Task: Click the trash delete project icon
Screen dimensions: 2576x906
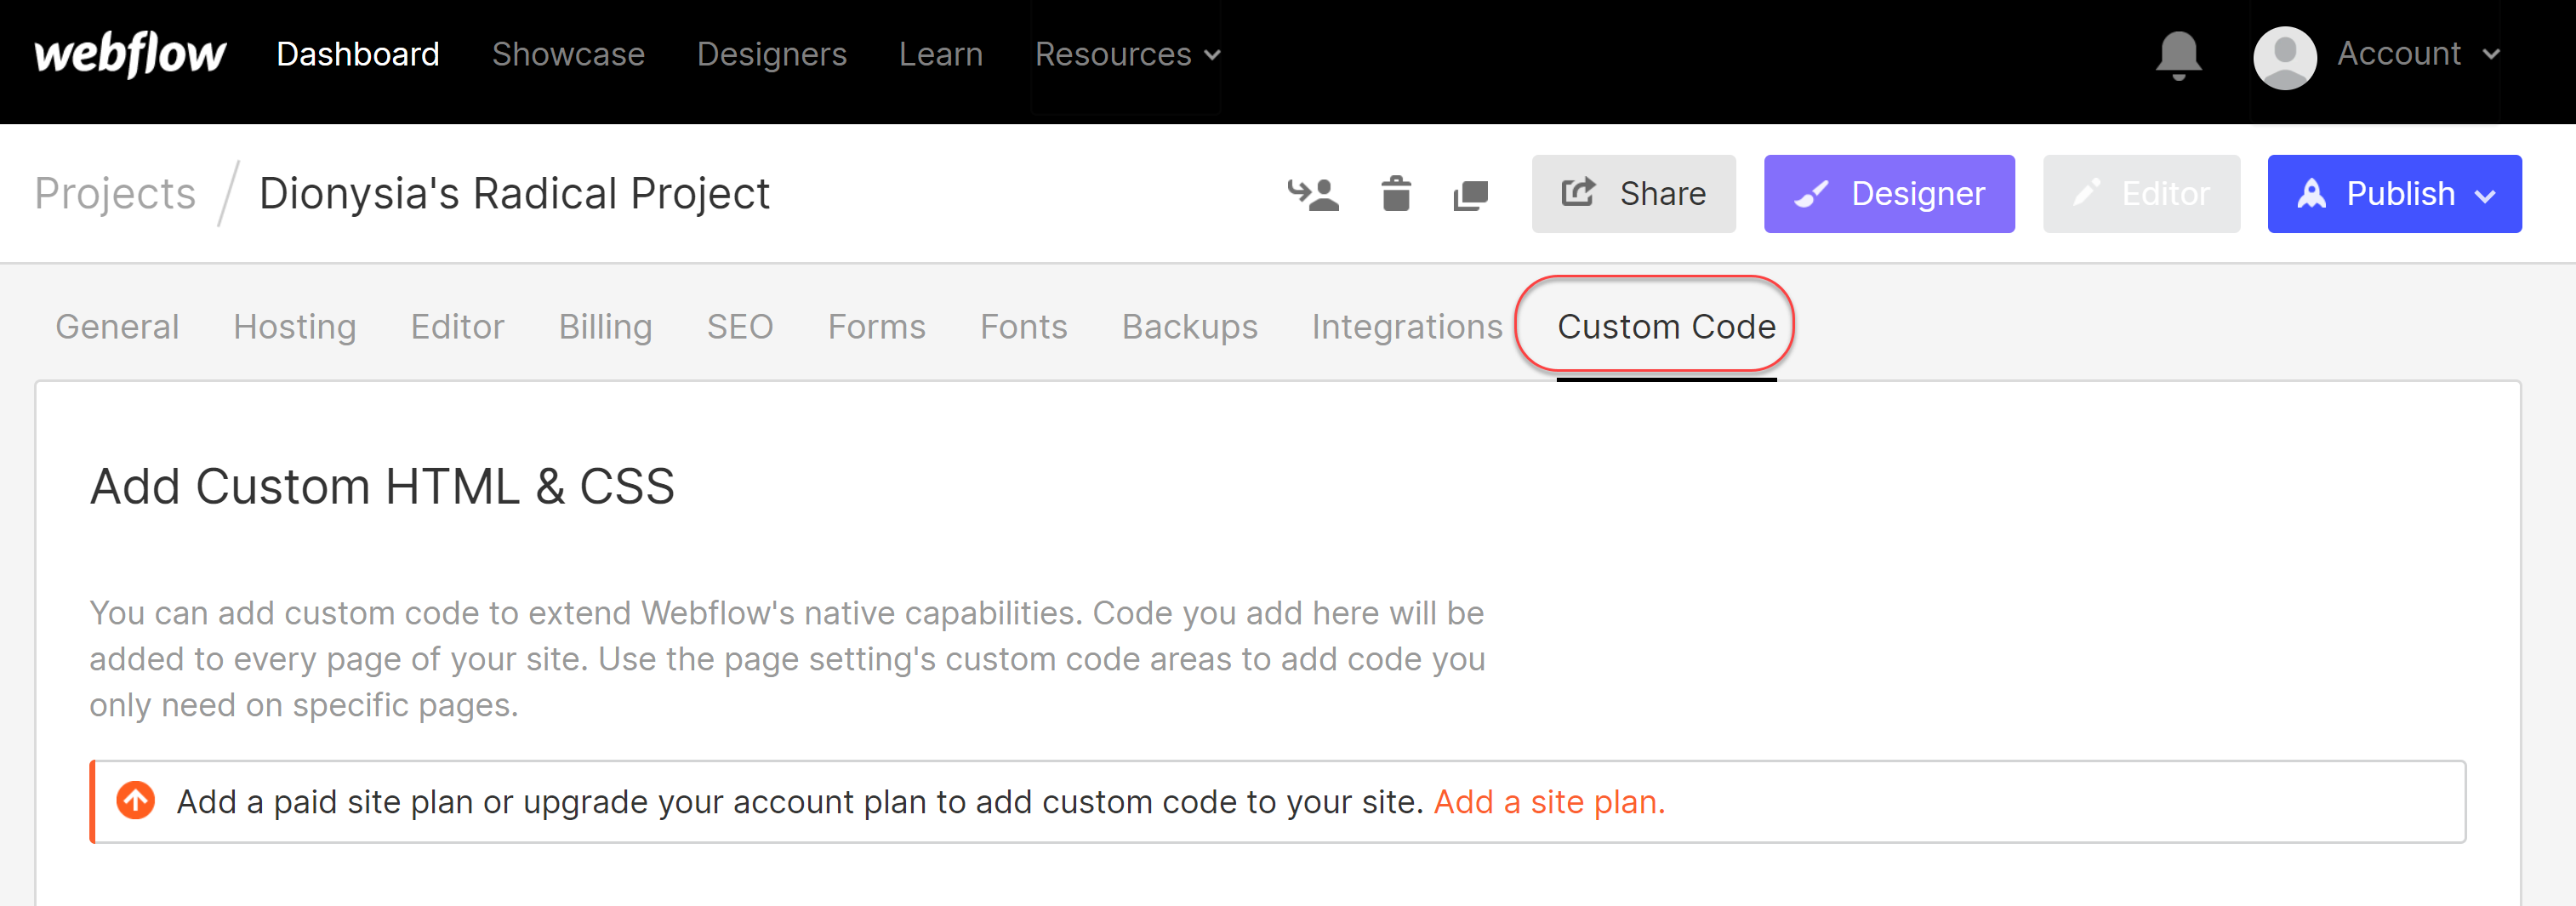Action: pyautogui.click(x=1396, y=194)
